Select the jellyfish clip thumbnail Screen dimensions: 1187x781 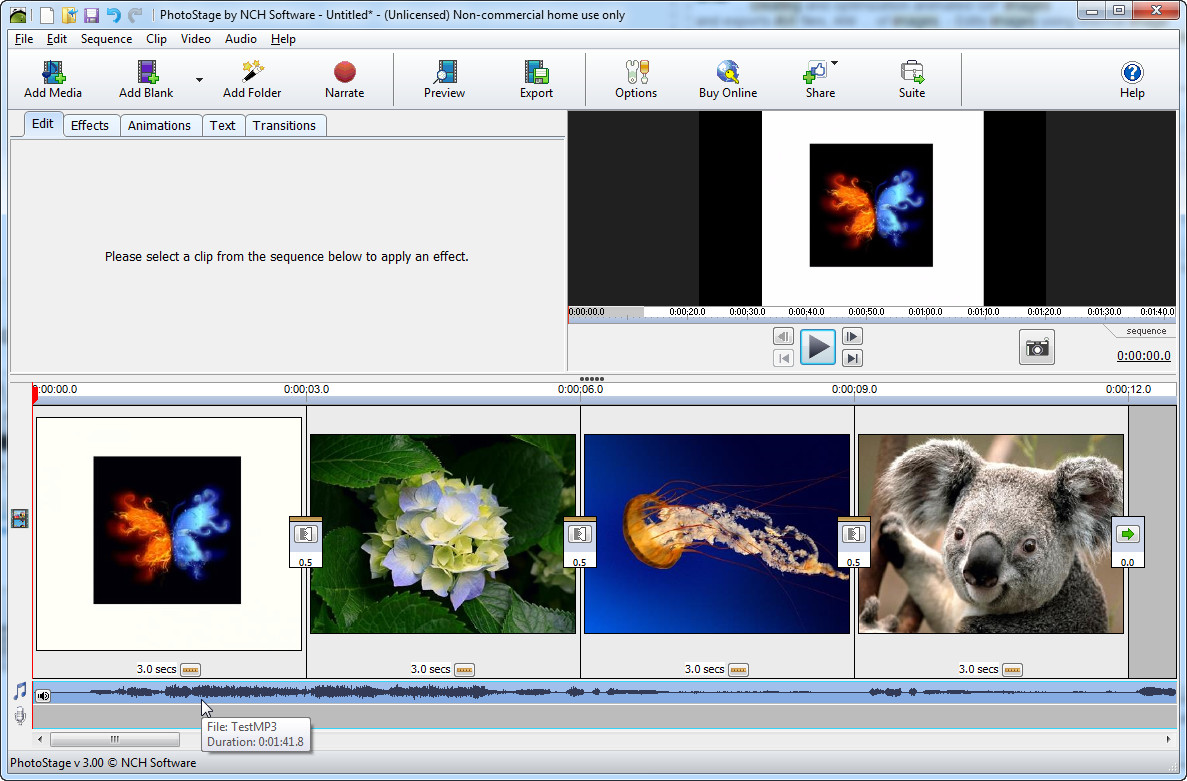(x=717, y=534)
